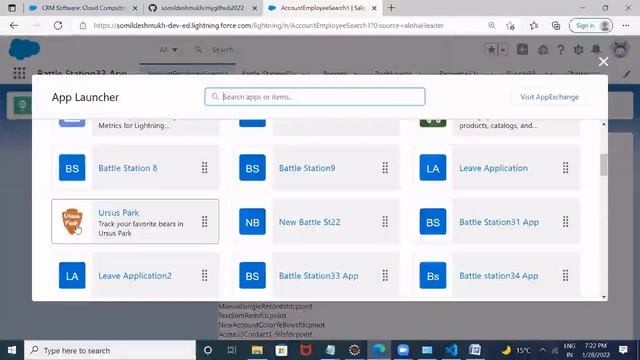Screen dimensions: 640x360
Task: Click drag handle on Battle Station31 App tile
Action: point(565,222)
